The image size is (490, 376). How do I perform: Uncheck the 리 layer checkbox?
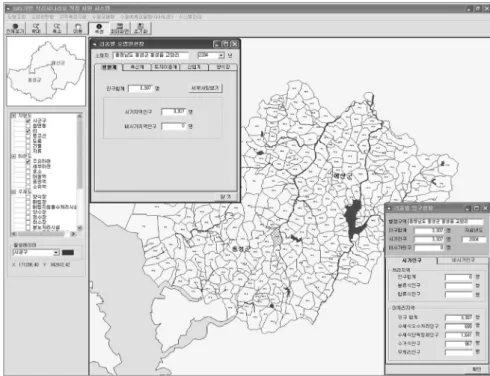click(x=28, y=131)
